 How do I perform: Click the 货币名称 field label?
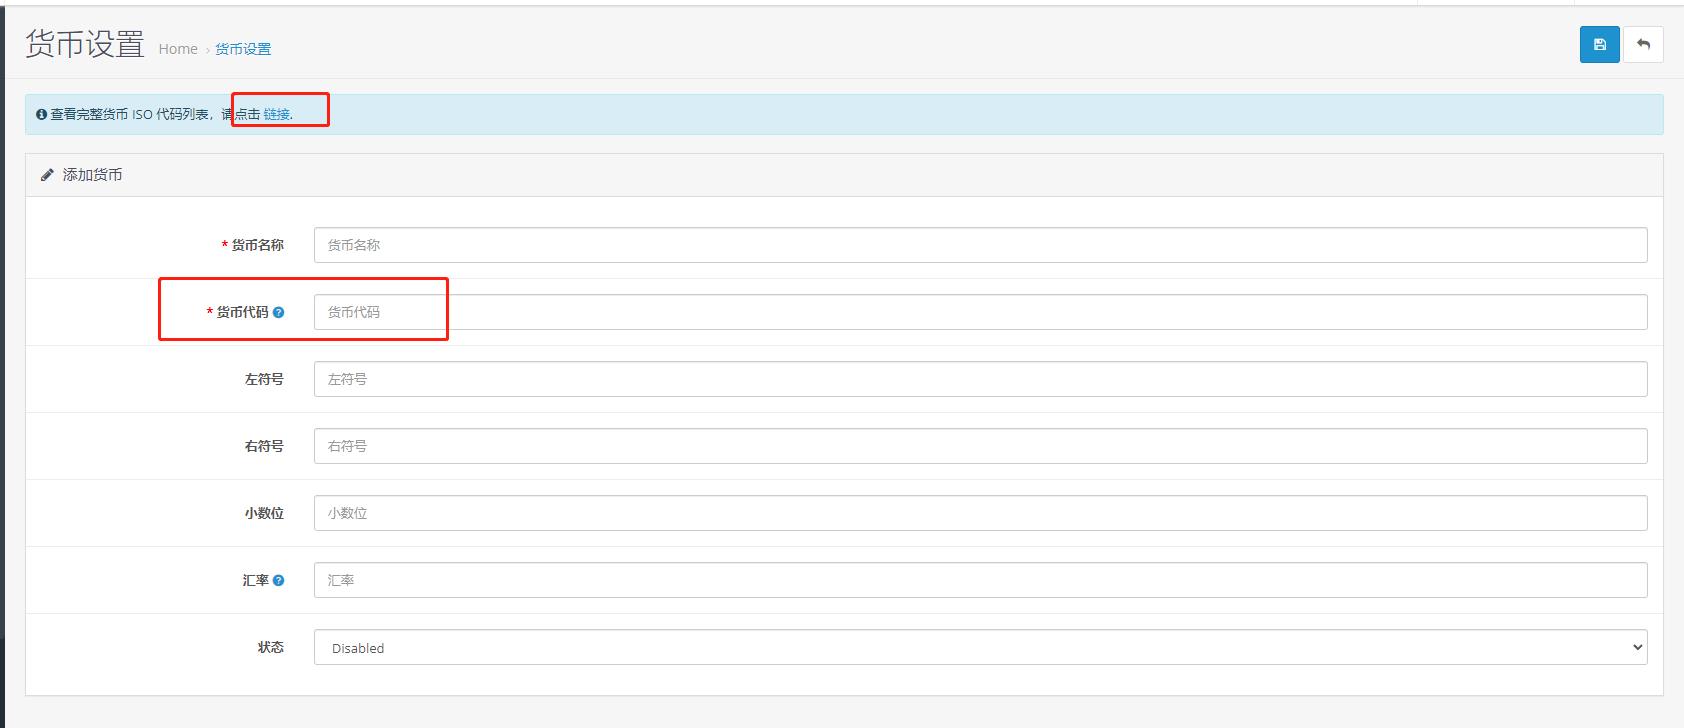[257, 245]
